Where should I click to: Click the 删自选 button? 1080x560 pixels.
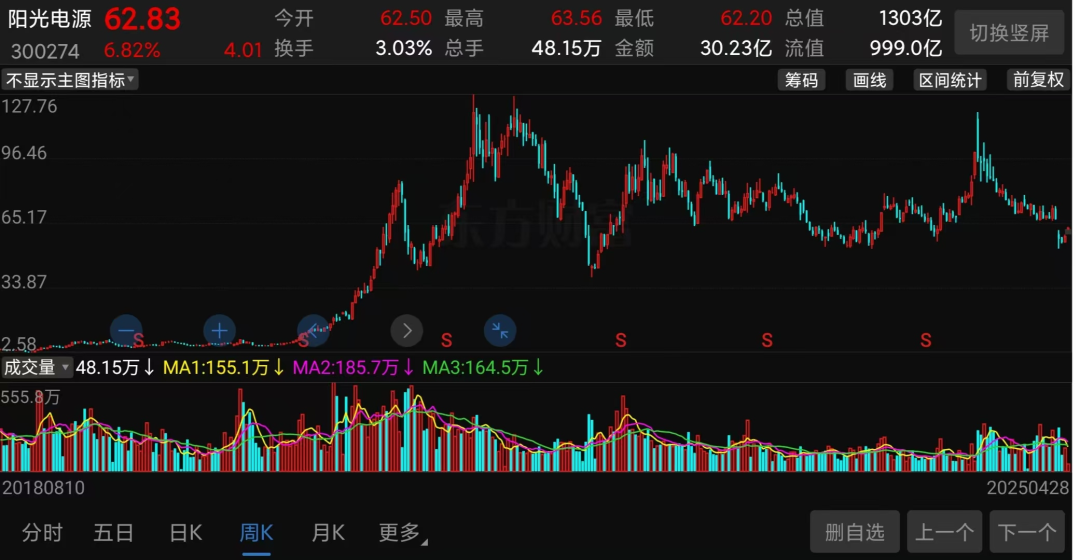(854, 533)
